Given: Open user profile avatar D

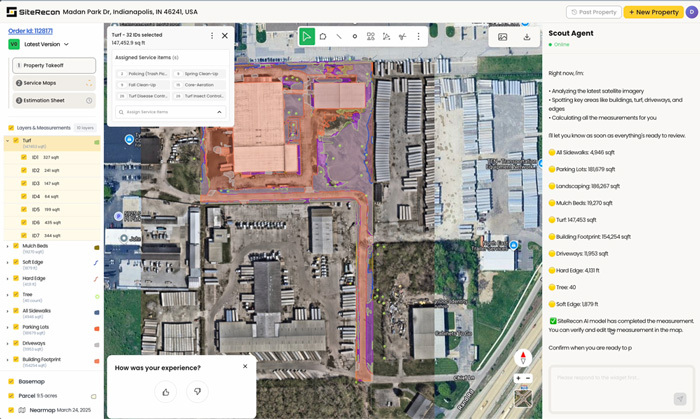Looking at the screenshot, I should pos(692,12).
